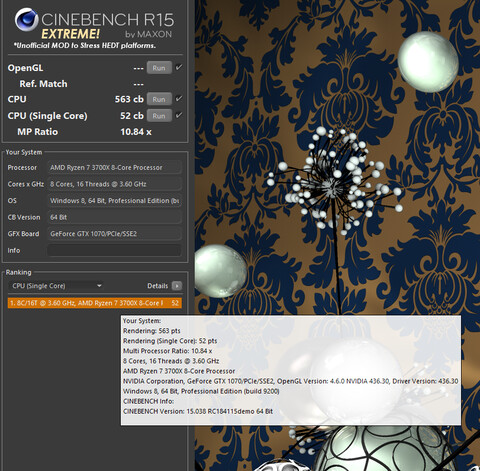The height and width of the screenshot is (471, 480).
Task: Click the GFX Board field showing GeForce GTX 1070
Action: coord(115,234)
